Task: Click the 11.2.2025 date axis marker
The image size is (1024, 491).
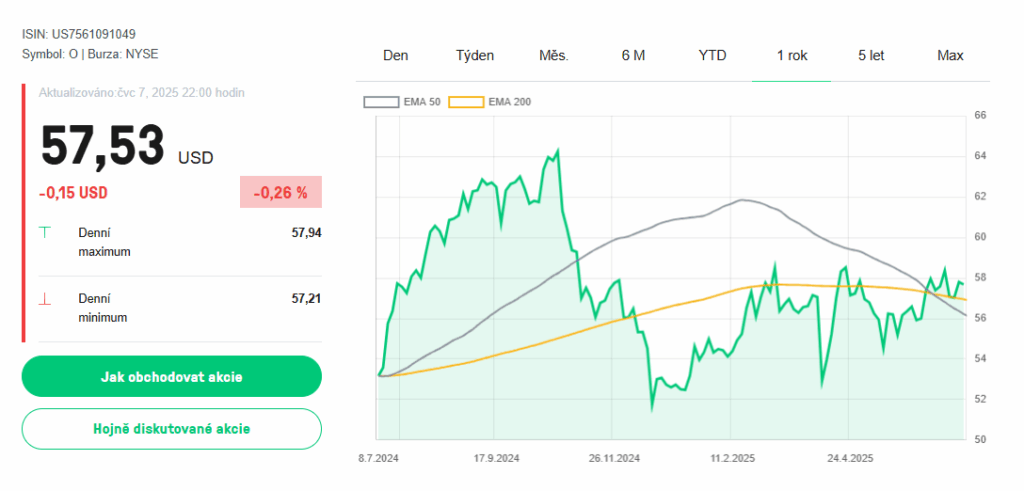Action: point(732,459)
